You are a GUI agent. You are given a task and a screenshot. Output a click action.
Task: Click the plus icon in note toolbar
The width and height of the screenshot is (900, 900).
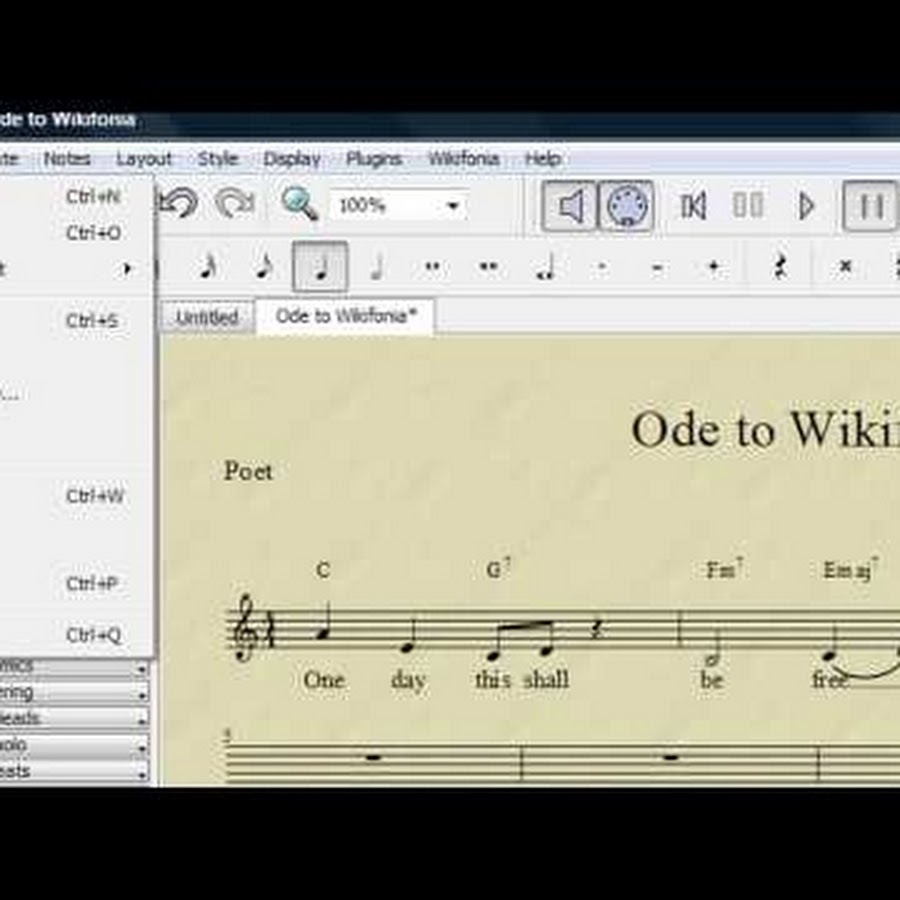tap(714, 266)
